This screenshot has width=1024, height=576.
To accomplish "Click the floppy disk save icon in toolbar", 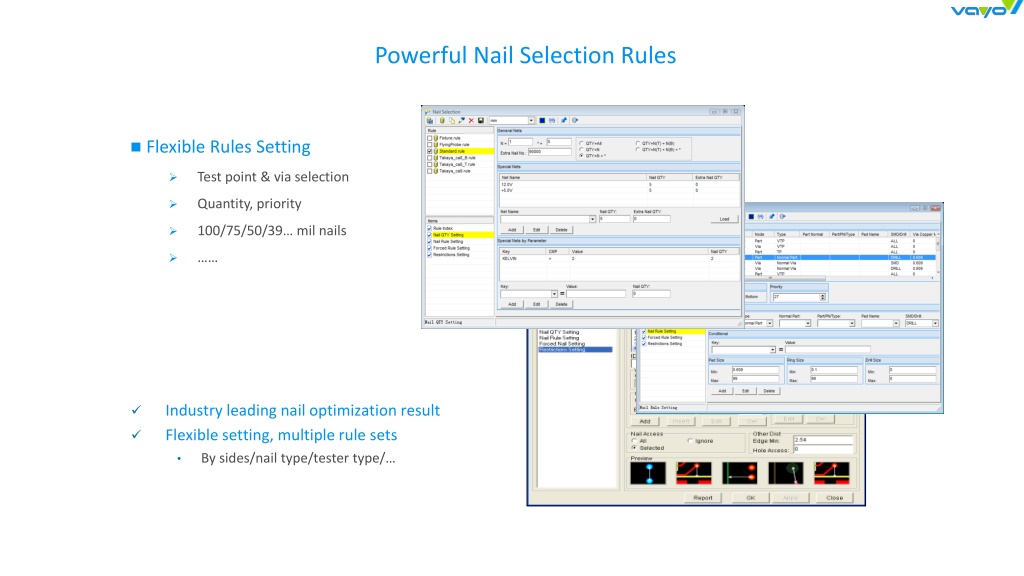I will coord(481,121).
